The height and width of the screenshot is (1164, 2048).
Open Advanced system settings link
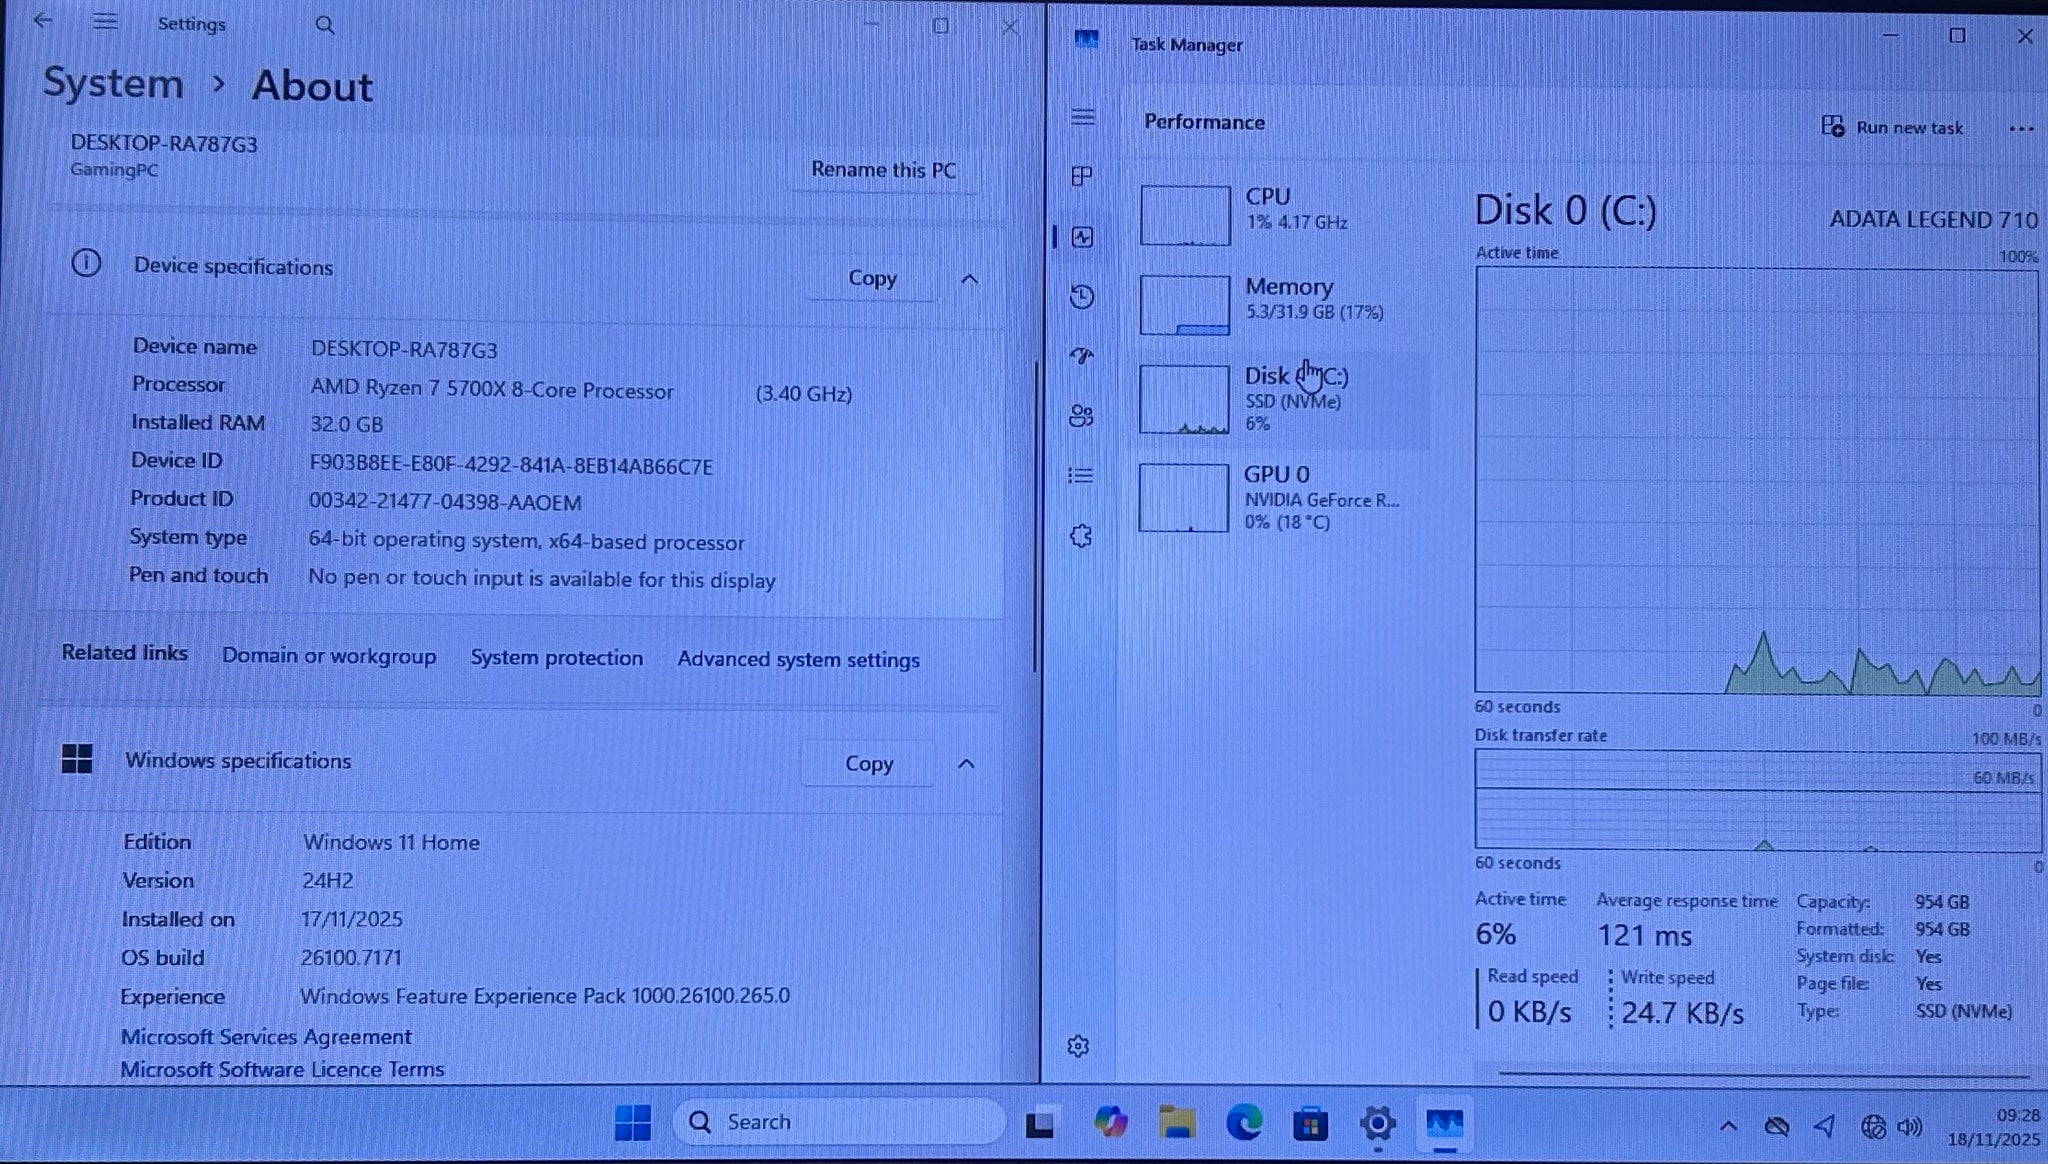(x=798, y=660)
